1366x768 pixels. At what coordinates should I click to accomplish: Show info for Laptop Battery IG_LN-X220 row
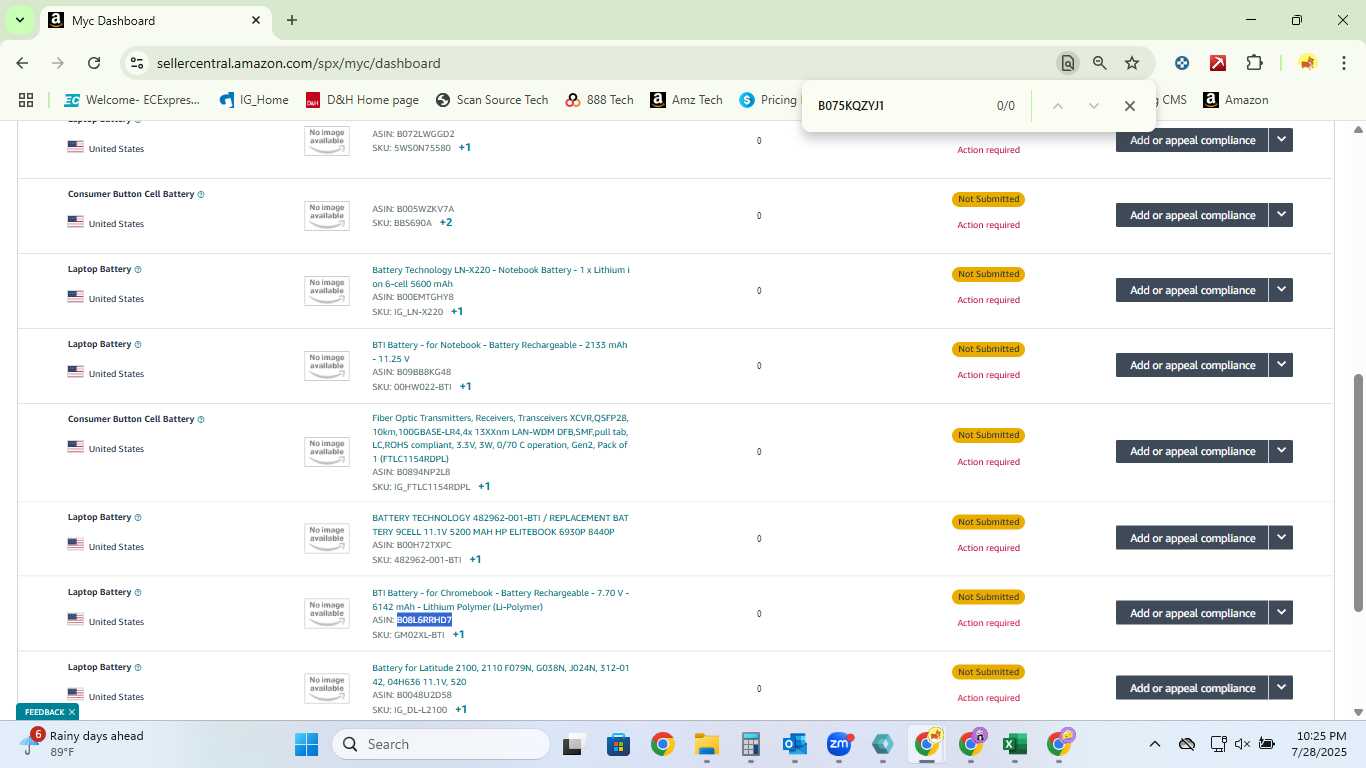pyautogui.click(x=138, y=269)
